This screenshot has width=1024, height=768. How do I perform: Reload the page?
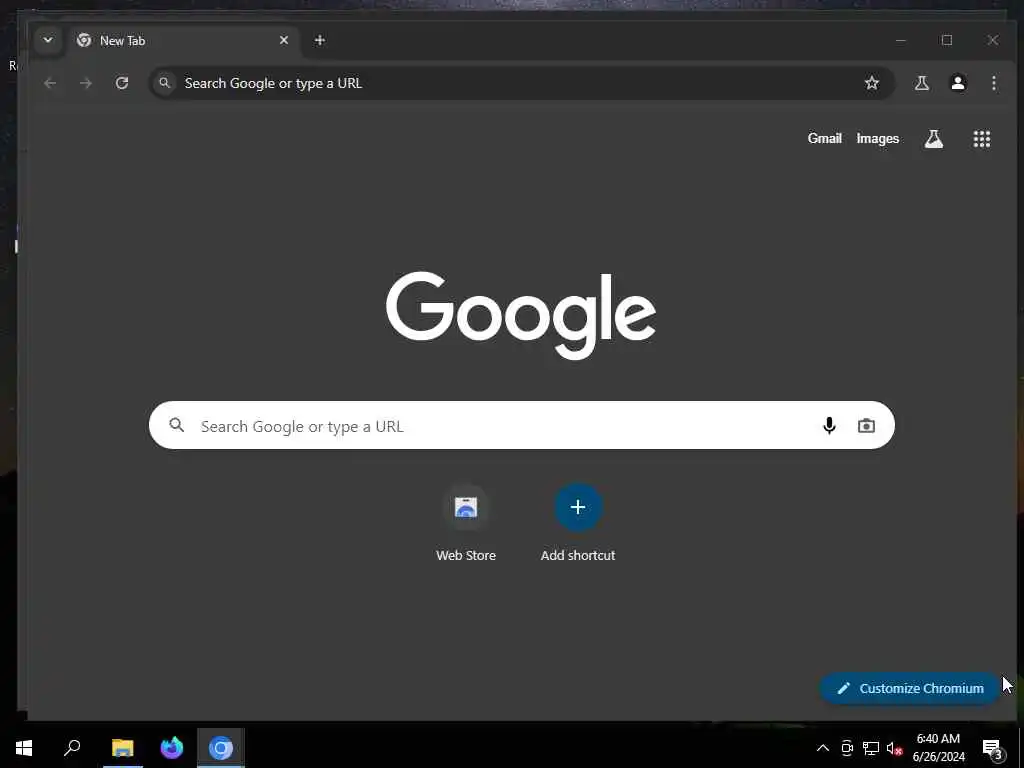point(122,83)
